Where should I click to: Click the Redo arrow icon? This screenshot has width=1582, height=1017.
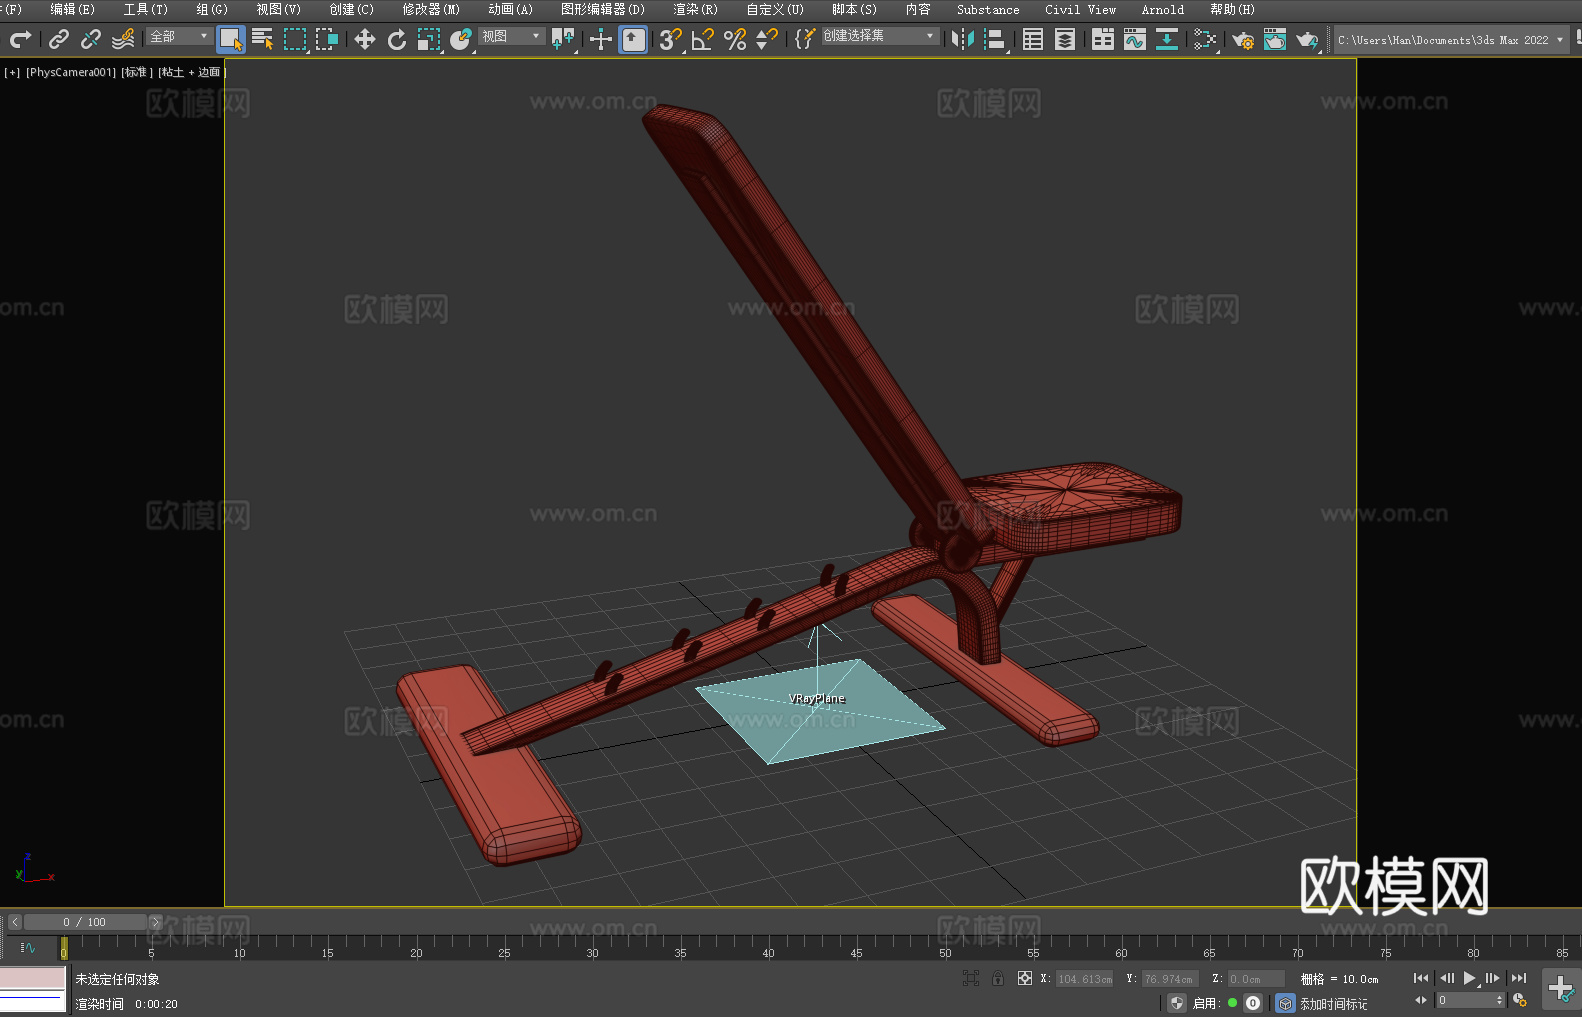[x=20, y=39]
